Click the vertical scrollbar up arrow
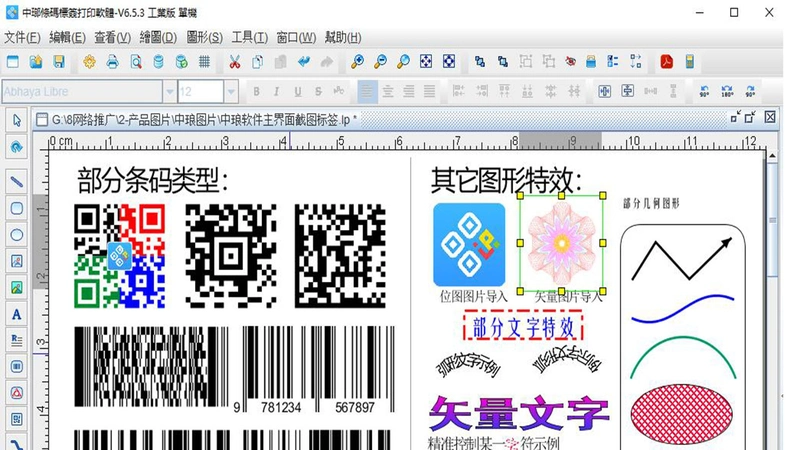The height and width of the screenshot is (450, 800). [772, 156]
